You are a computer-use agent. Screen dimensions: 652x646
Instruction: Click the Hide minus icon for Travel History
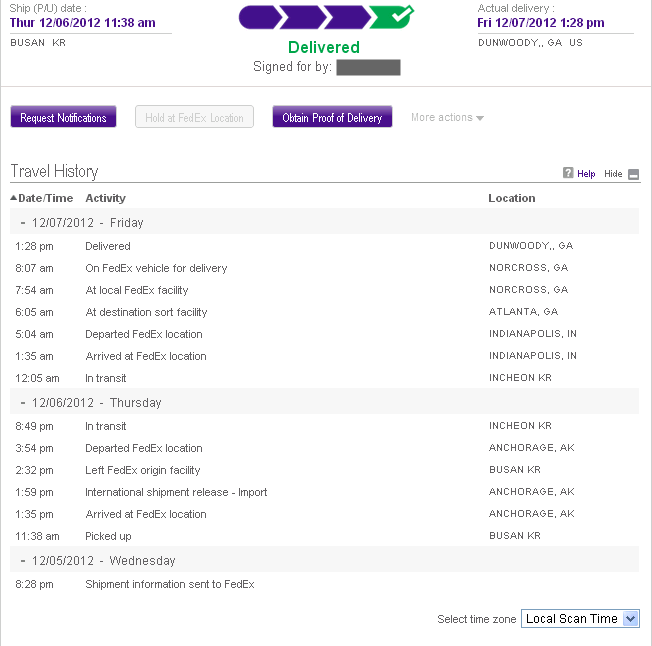(x=634, y=174)
